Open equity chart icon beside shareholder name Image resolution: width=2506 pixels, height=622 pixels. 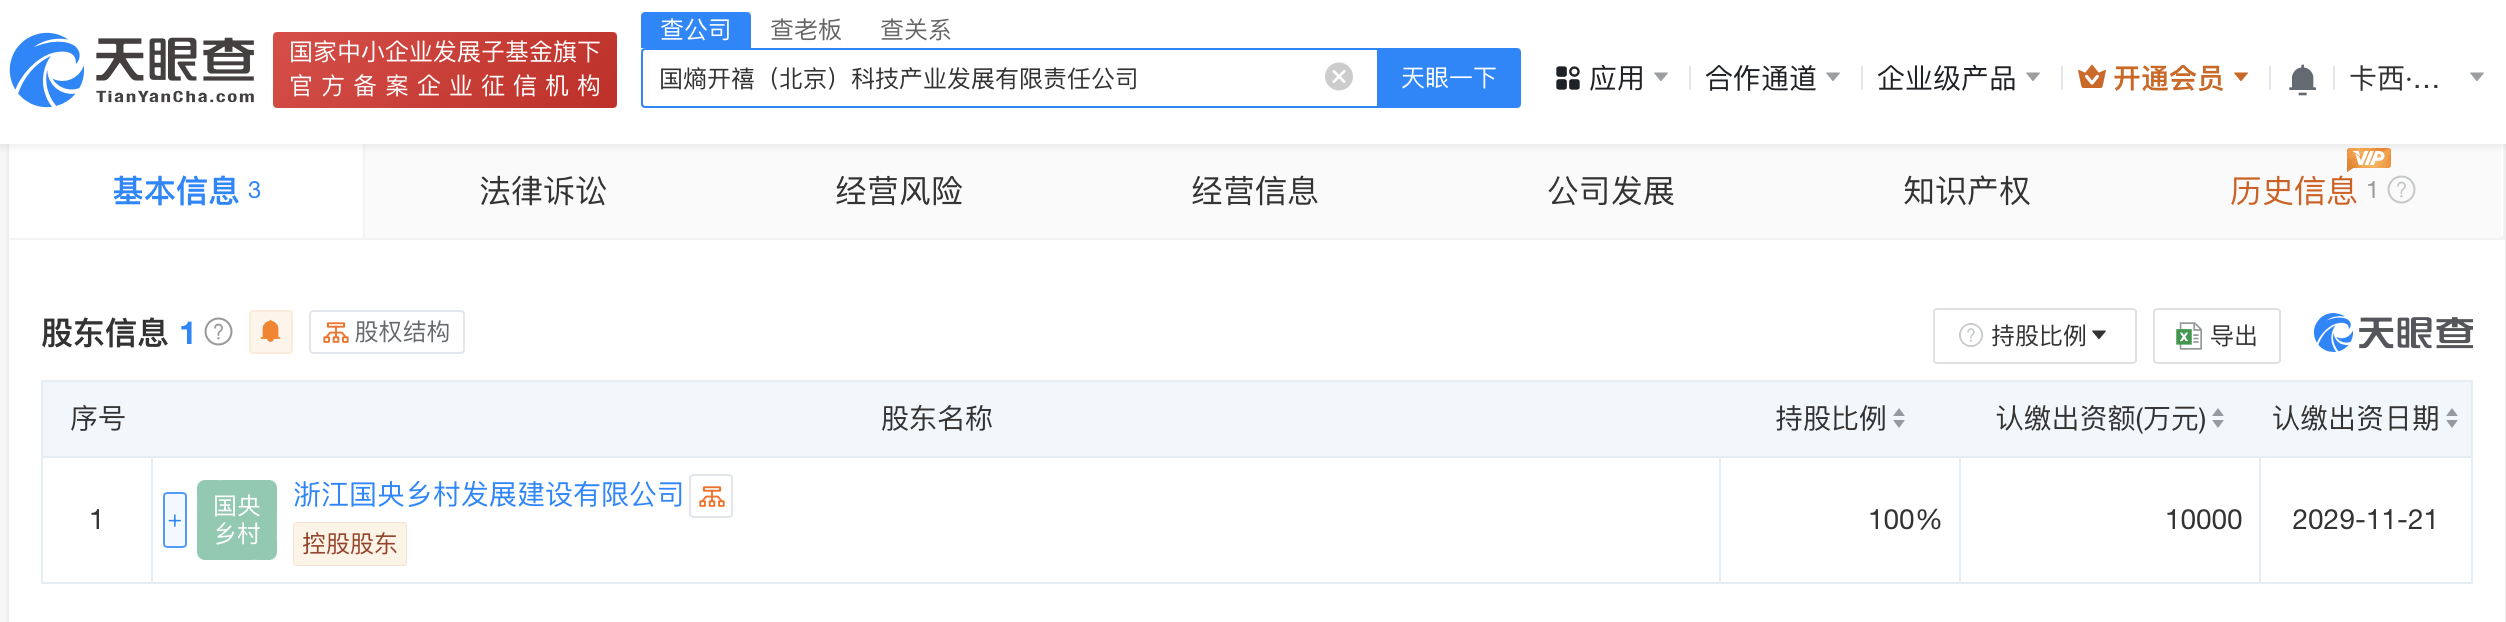click(x=712, y=496)
